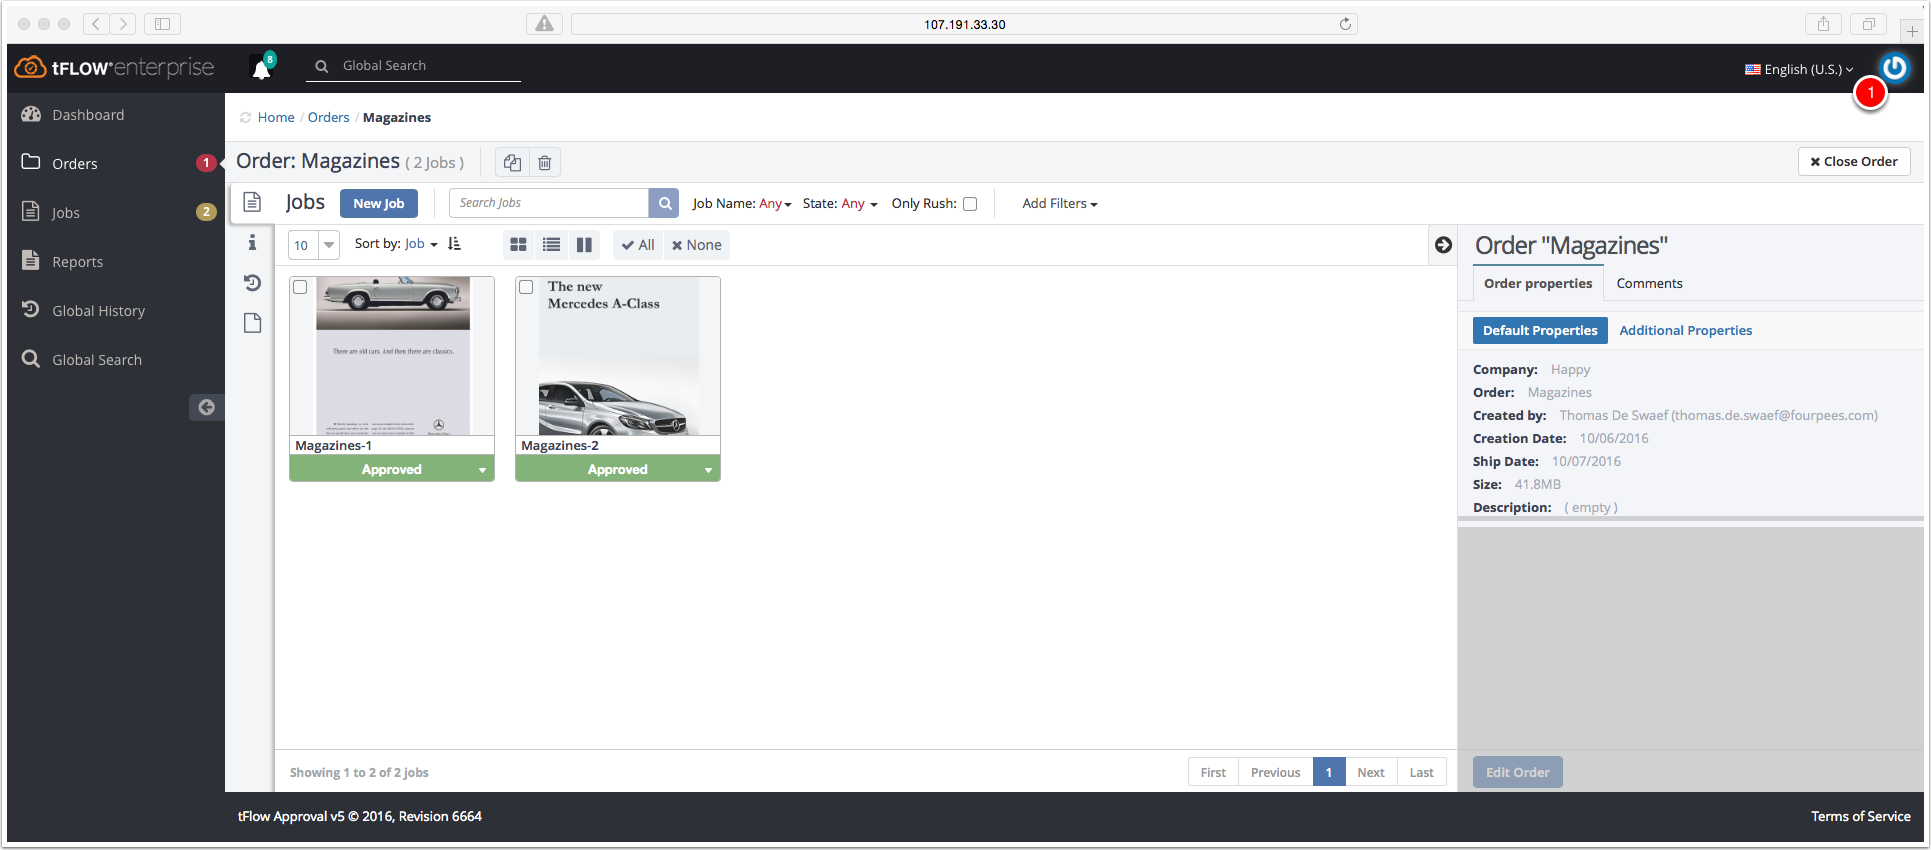
Task: Open the info tab icon
Action: pyautogui.click(x=252, y=242)
